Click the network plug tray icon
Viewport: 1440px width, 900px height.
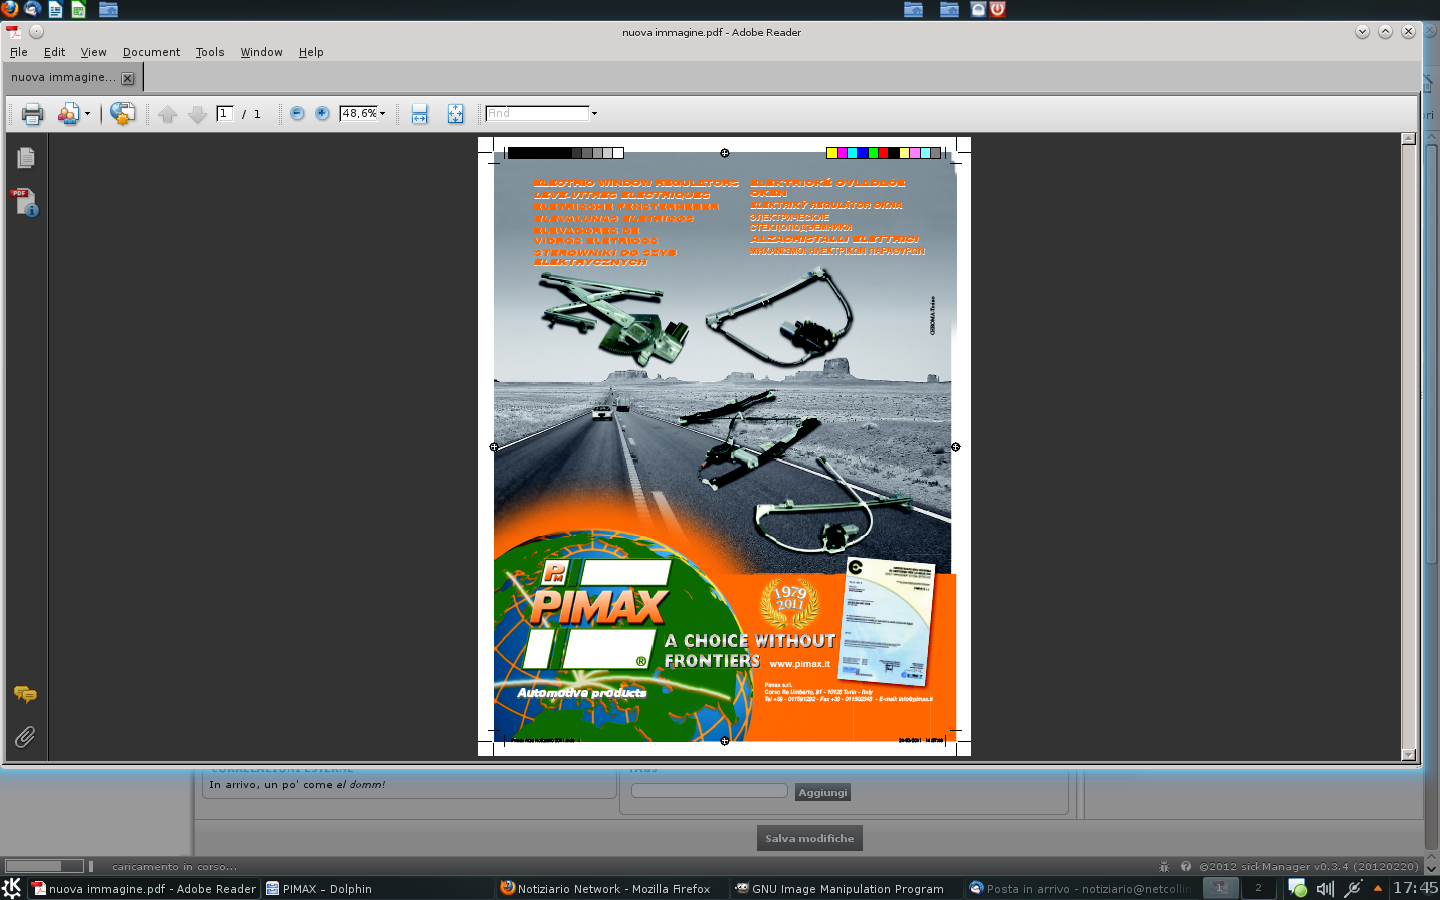click(x=1353, y=888)
